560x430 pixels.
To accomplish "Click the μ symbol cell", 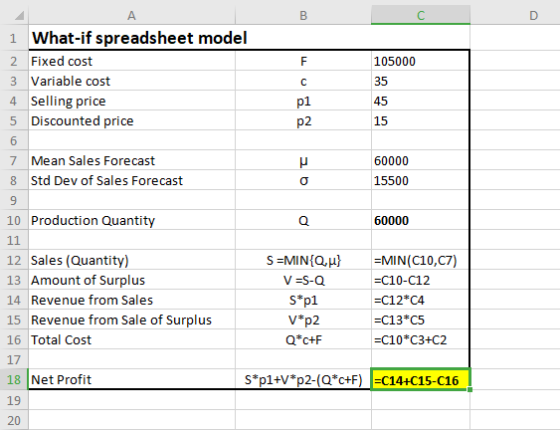I will click(303, 161).
